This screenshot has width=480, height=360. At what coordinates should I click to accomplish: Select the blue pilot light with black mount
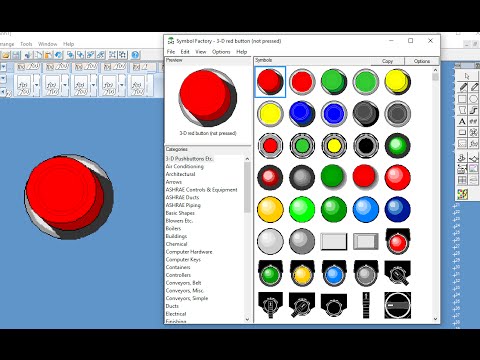(x=334, y=273)
